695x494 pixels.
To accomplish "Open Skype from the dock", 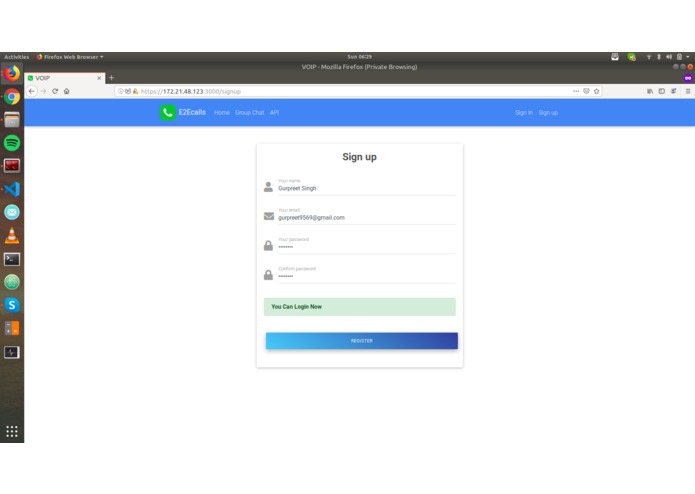I will tap(12, 305).
